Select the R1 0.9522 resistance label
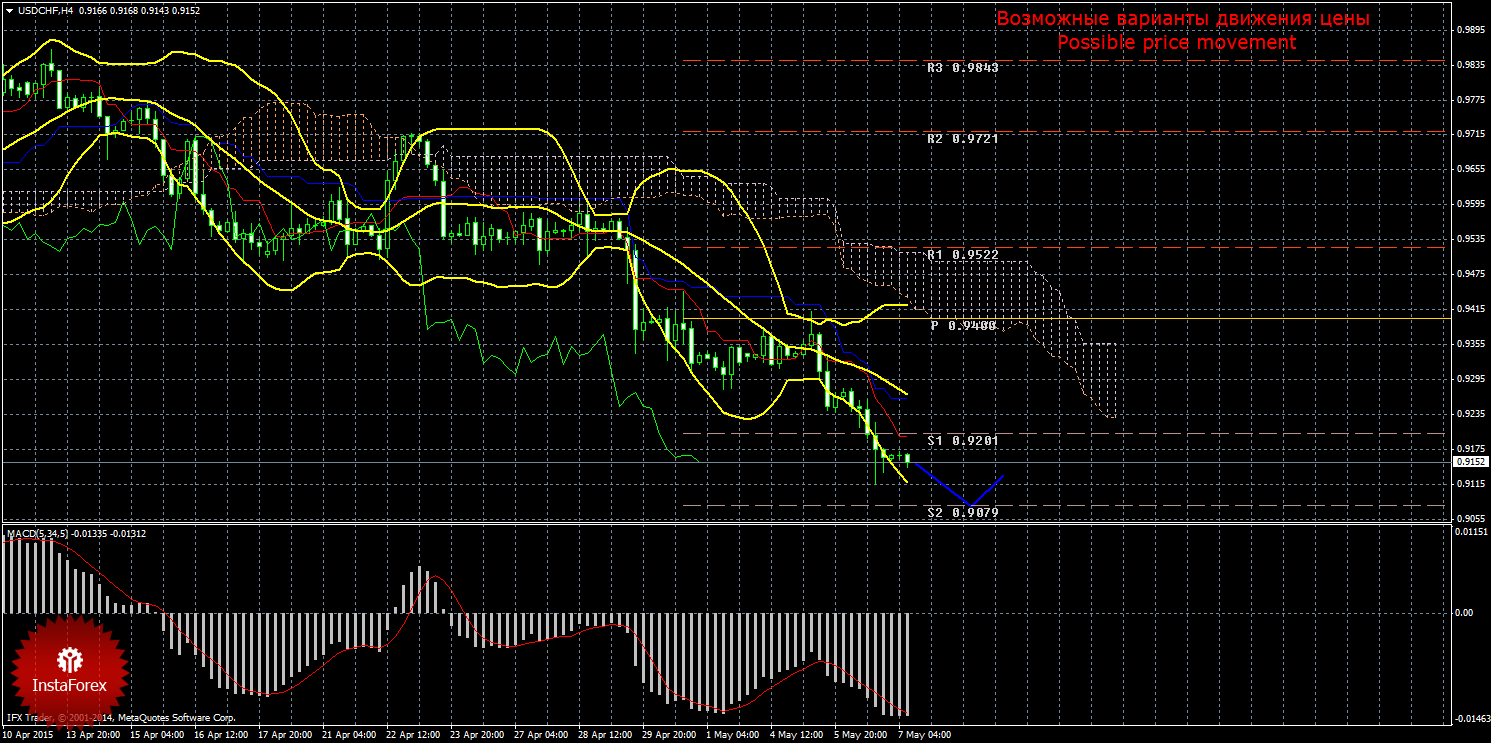The width and height of the screenshot is (1491, 743). coord(962,255)
